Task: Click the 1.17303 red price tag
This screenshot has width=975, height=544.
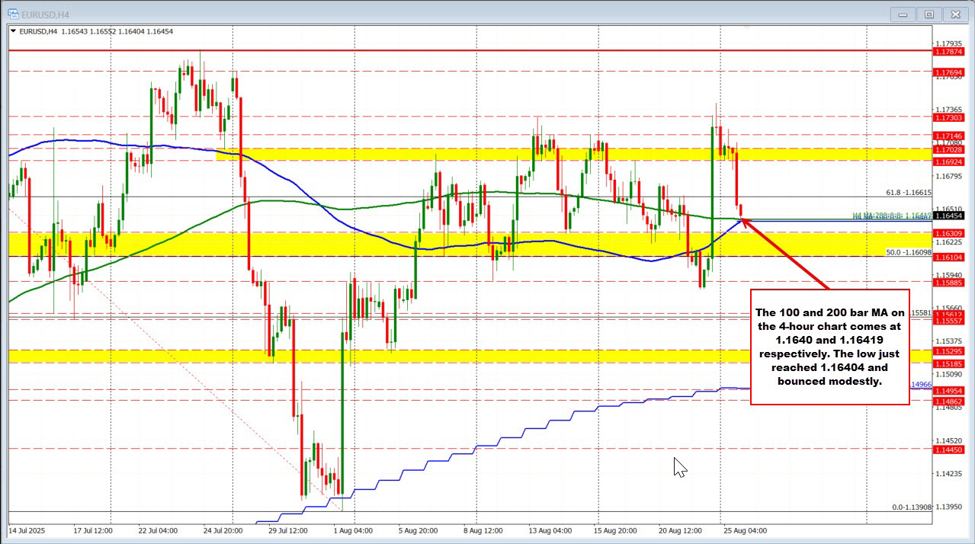Action: click(948, 117)
